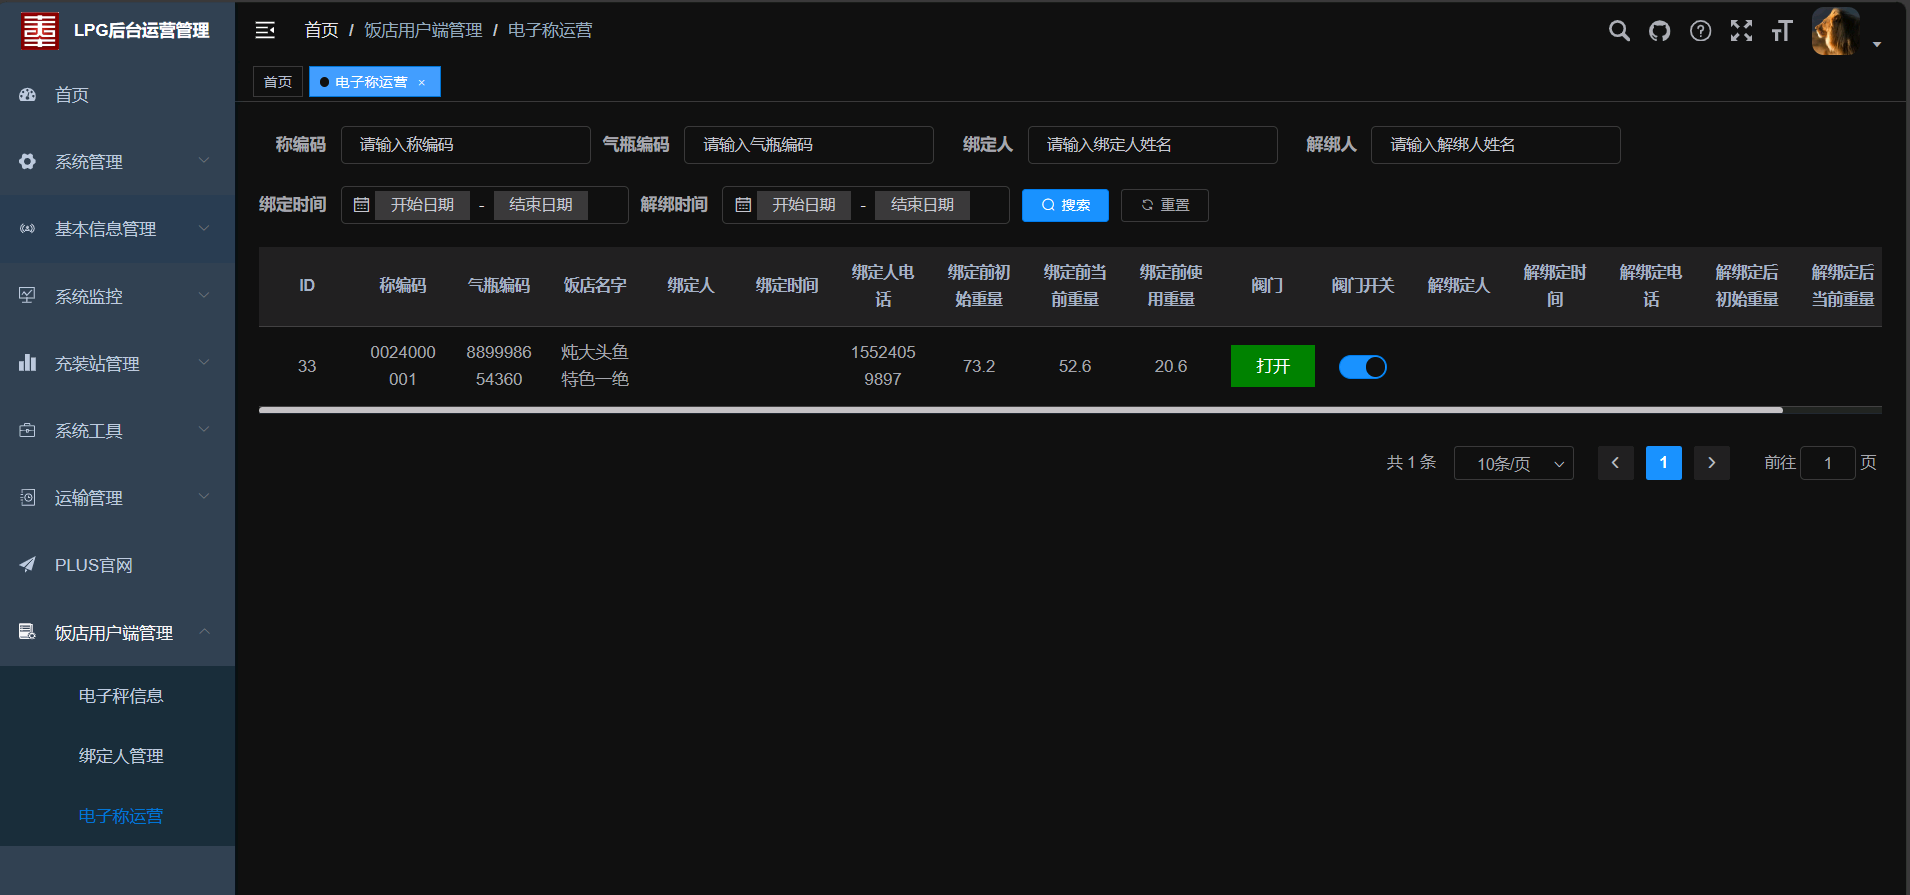Click the blue 搜索 button
Screen dimensions: 1910x895
tap(1065, 205)
